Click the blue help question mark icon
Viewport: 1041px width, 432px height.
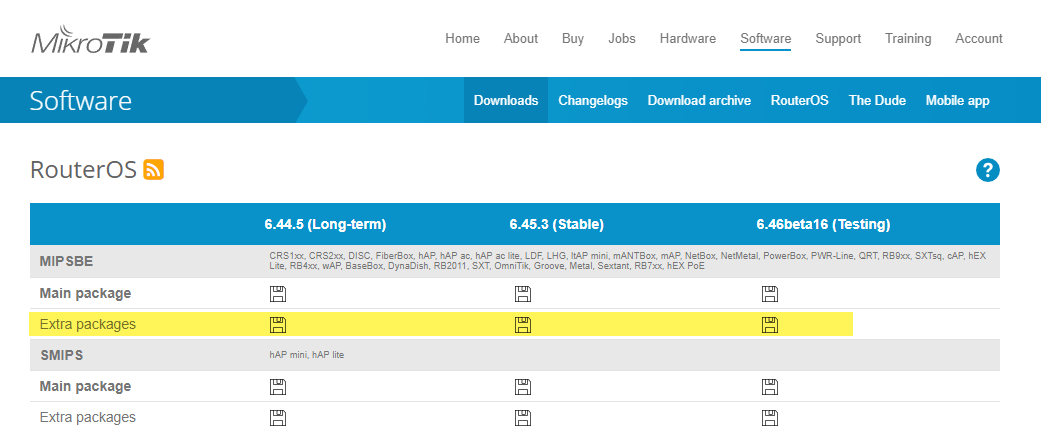(987, 171)
